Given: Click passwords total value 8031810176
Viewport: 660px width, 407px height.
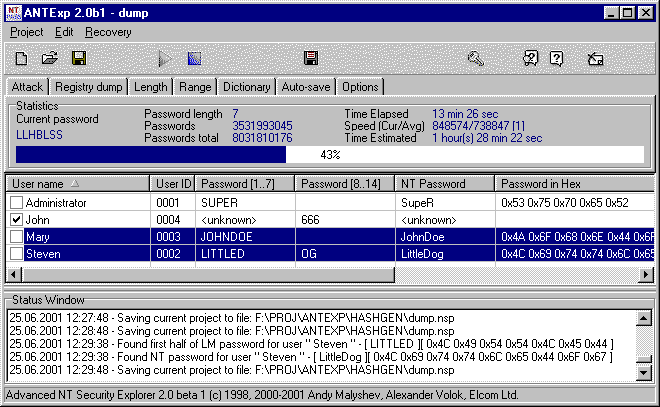Looking at the screenshot, I should (x=262, y=138).
